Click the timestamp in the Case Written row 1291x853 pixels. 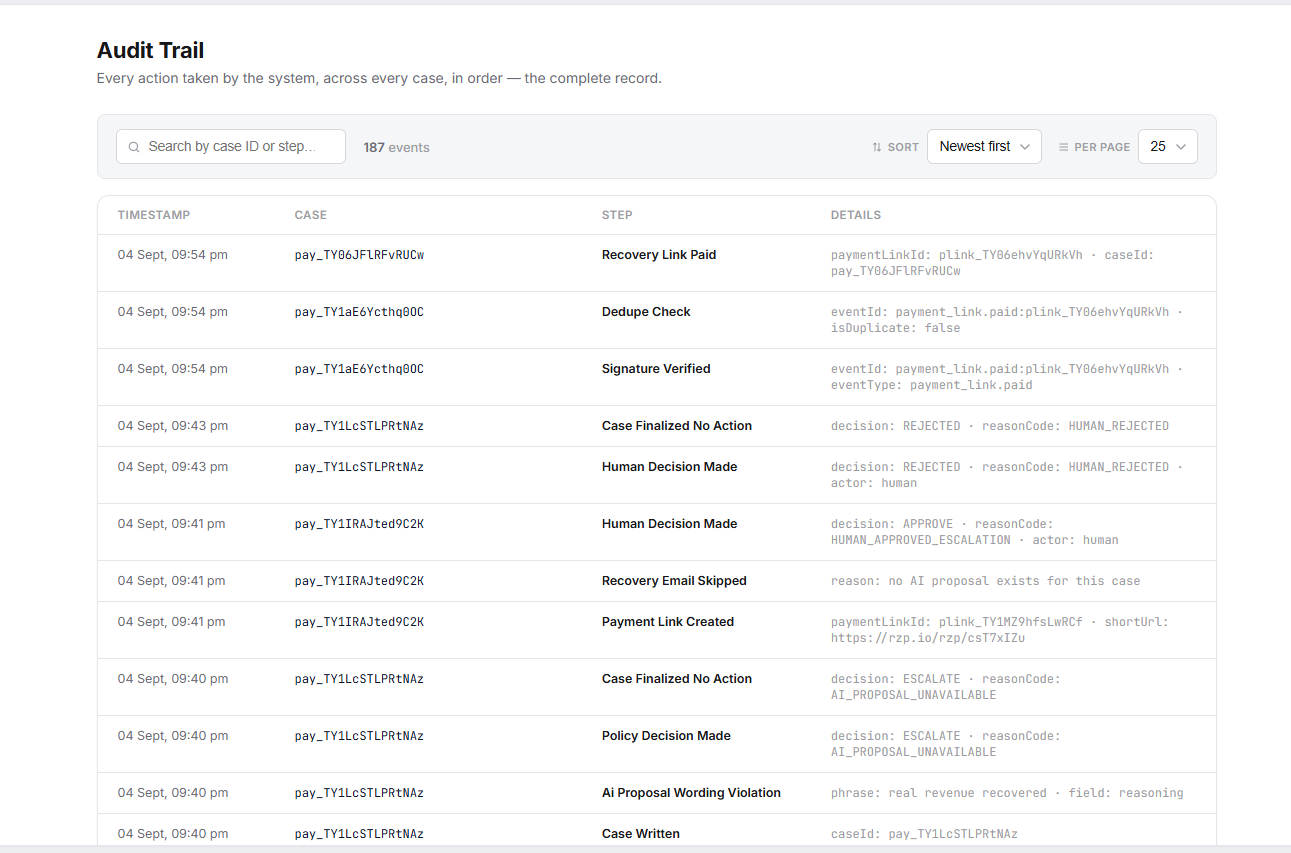pos(172,834)
